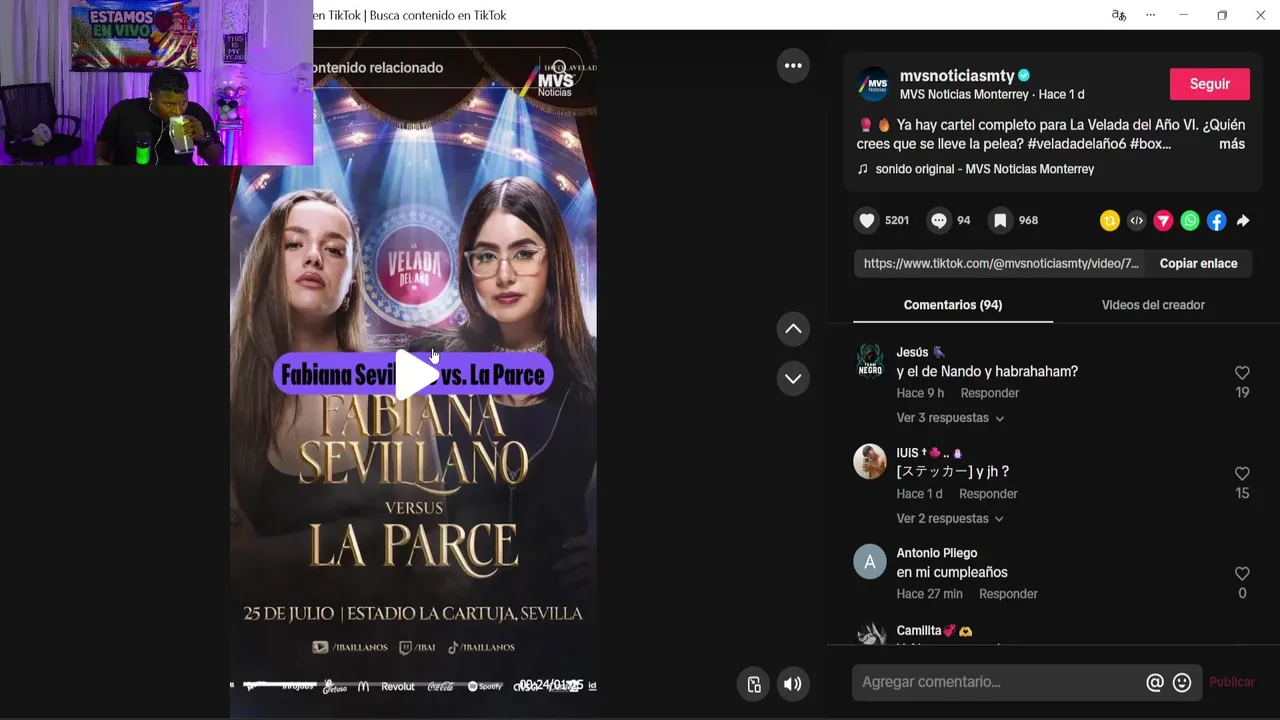Open comments via the speech bubble icon
1280x720 pixels.
click(x=938, y=221)
